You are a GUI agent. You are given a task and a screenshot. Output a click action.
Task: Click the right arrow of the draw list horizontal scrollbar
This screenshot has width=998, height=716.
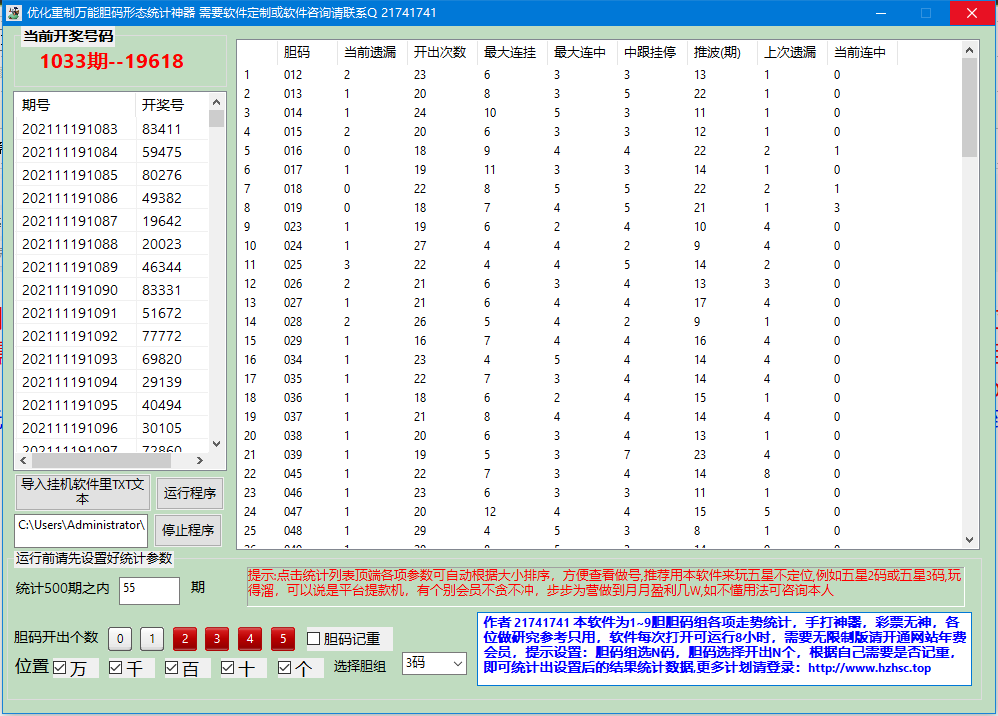[199, 460]
